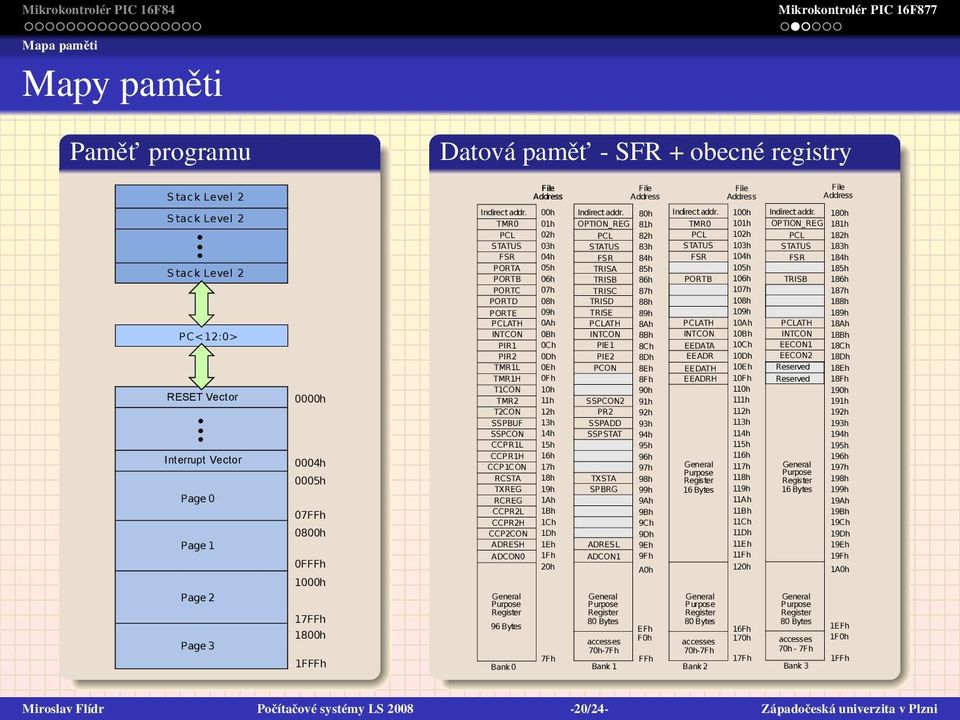Image resolution: width=960 pixels, height=720 pixels.
Task: Click the 1FFFh address label
Action: coord(310,664)
